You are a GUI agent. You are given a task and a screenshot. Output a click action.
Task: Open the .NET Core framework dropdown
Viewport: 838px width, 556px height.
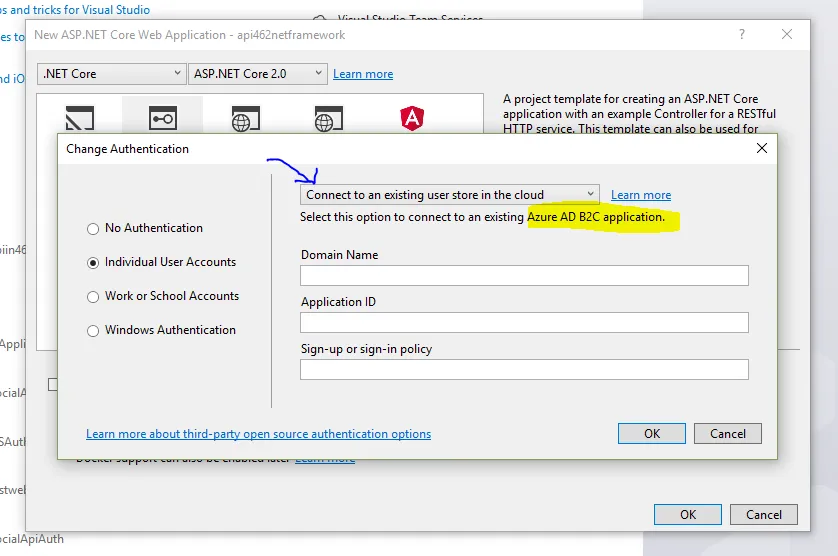(112, 74)
